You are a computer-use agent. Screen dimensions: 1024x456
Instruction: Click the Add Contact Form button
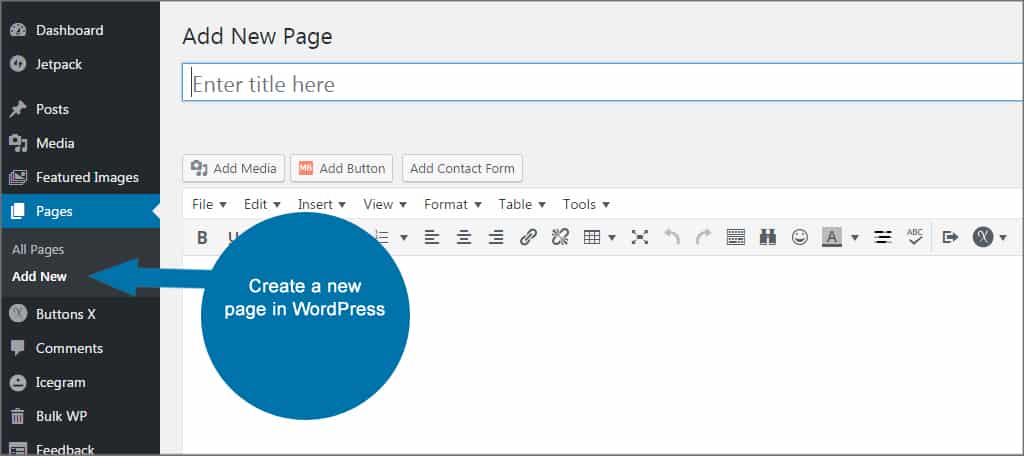pyautogui.click(x=462, y=169)
